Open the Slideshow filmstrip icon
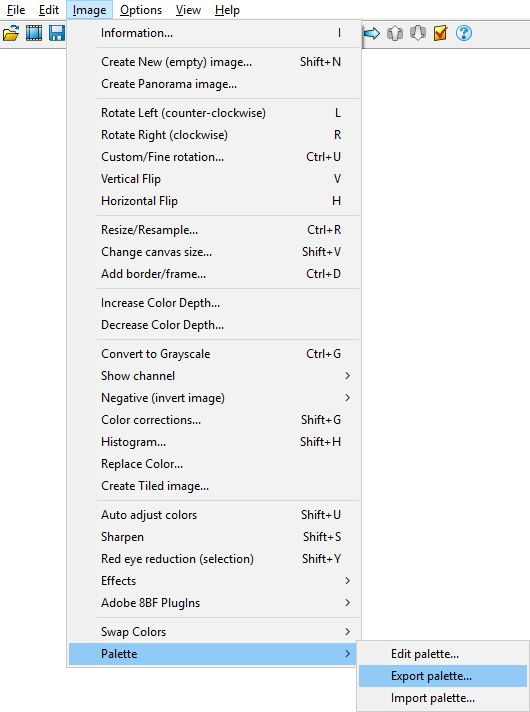 tap(34, 33)
